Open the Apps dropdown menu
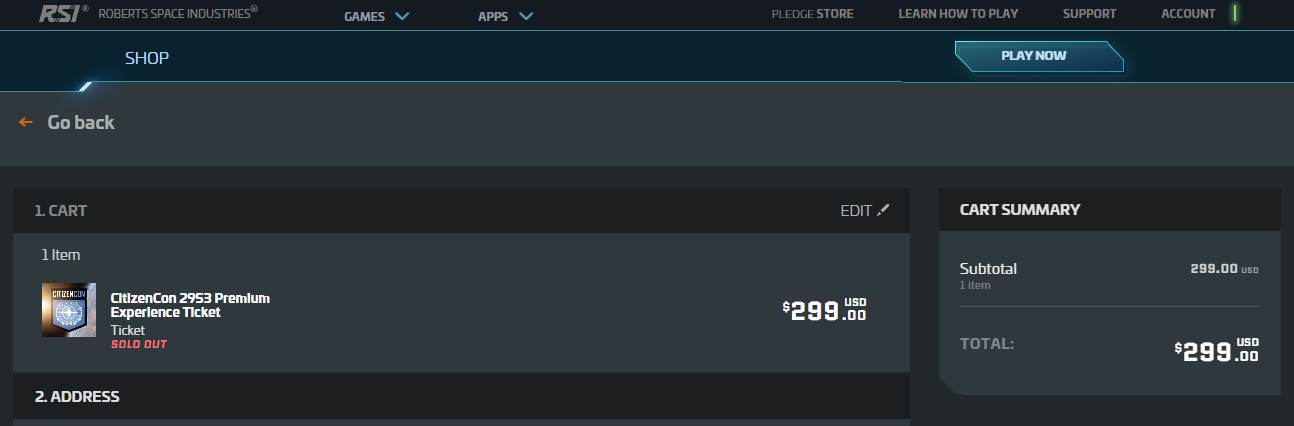Image resolution: width=1294 pixels, height=426 pixels. [x=505, y=16]
